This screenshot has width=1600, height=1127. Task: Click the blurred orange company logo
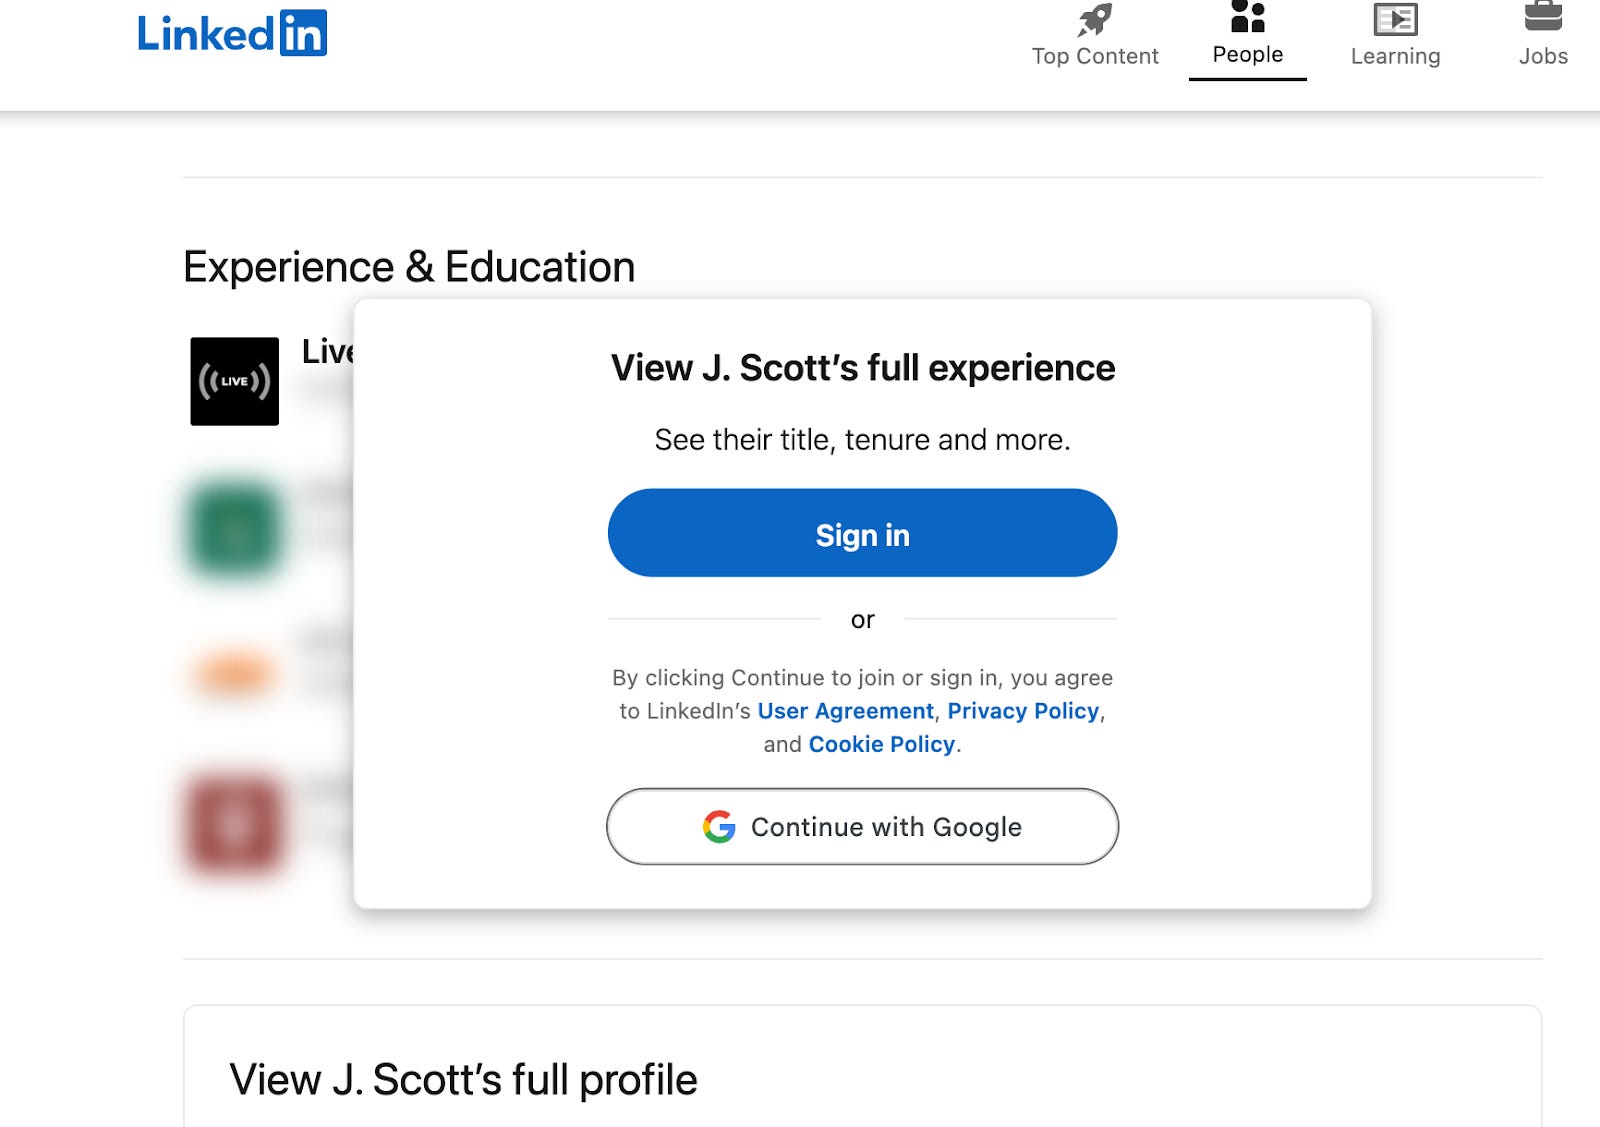pos(233,674)
